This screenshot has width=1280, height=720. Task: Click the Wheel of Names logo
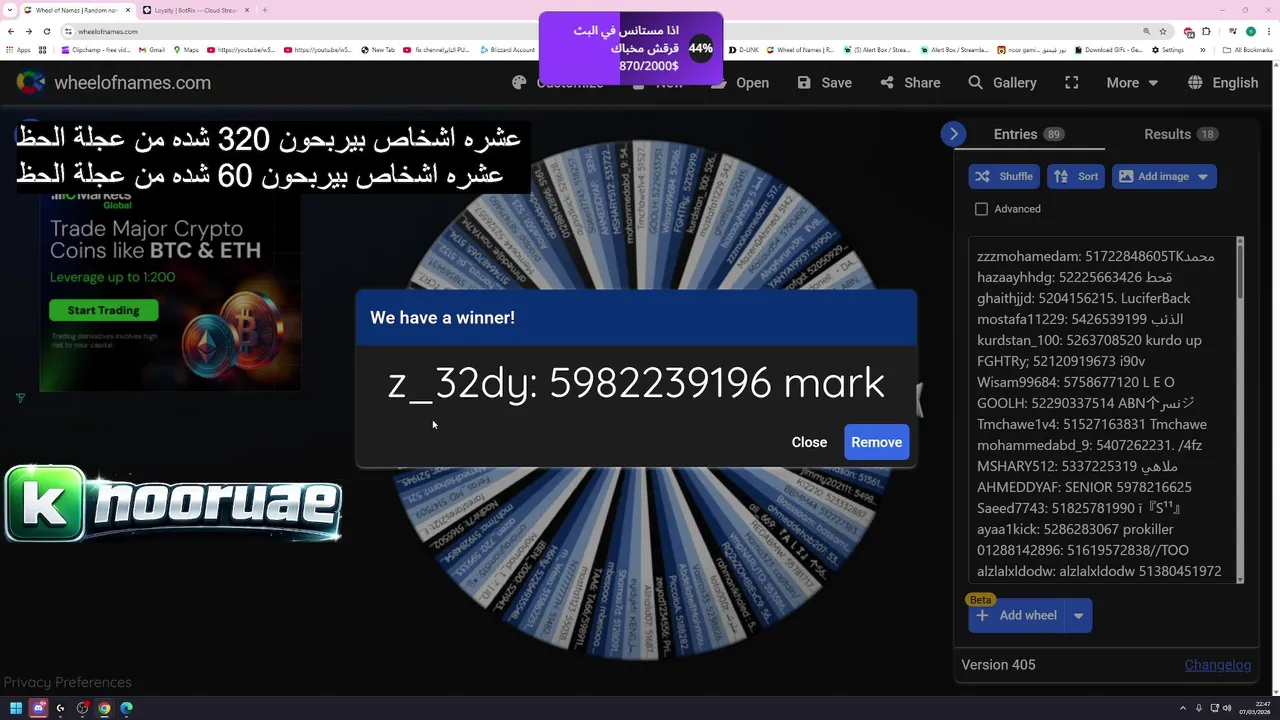[x=114, y=83]
